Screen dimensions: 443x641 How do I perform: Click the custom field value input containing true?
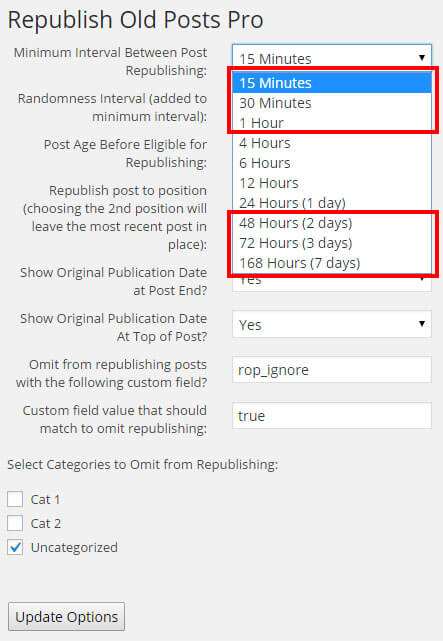(332, 415)
